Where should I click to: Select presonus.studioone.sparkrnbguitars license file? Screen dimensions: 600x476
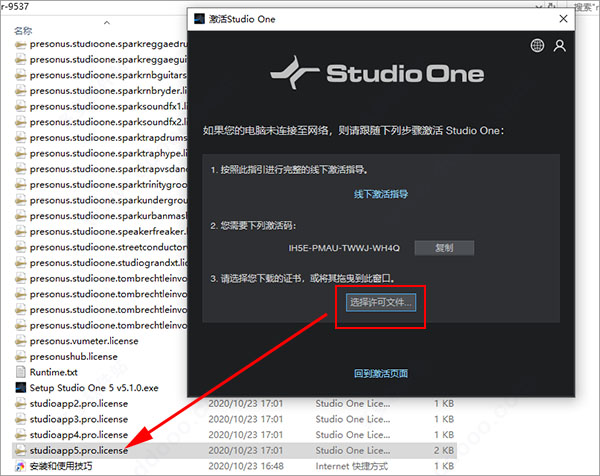tap(109, 75)
